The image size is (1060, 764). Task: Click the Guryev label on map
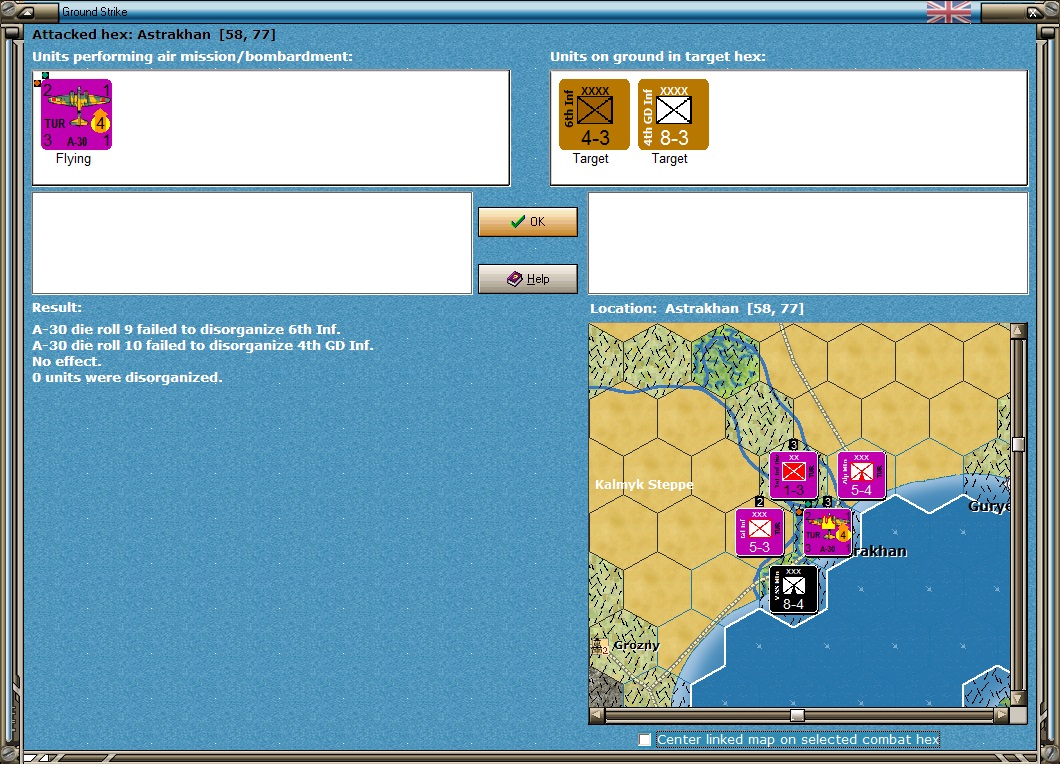coord(989,506)
